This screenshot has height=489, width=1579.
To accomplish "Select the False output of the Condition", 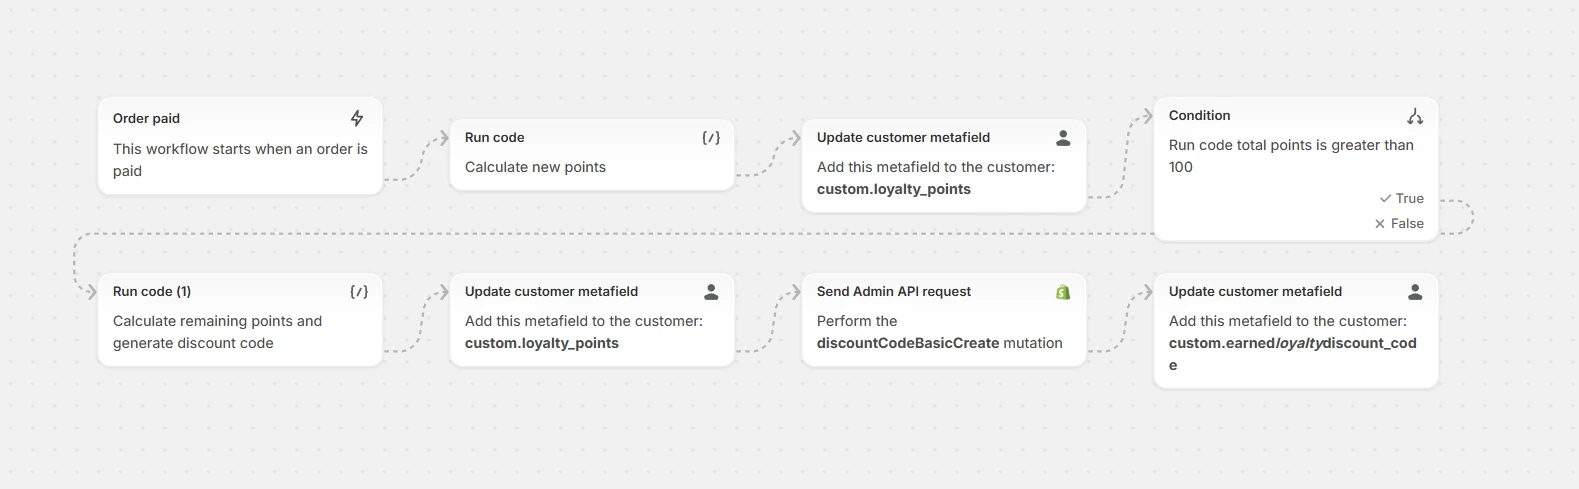I will 1399,223.
